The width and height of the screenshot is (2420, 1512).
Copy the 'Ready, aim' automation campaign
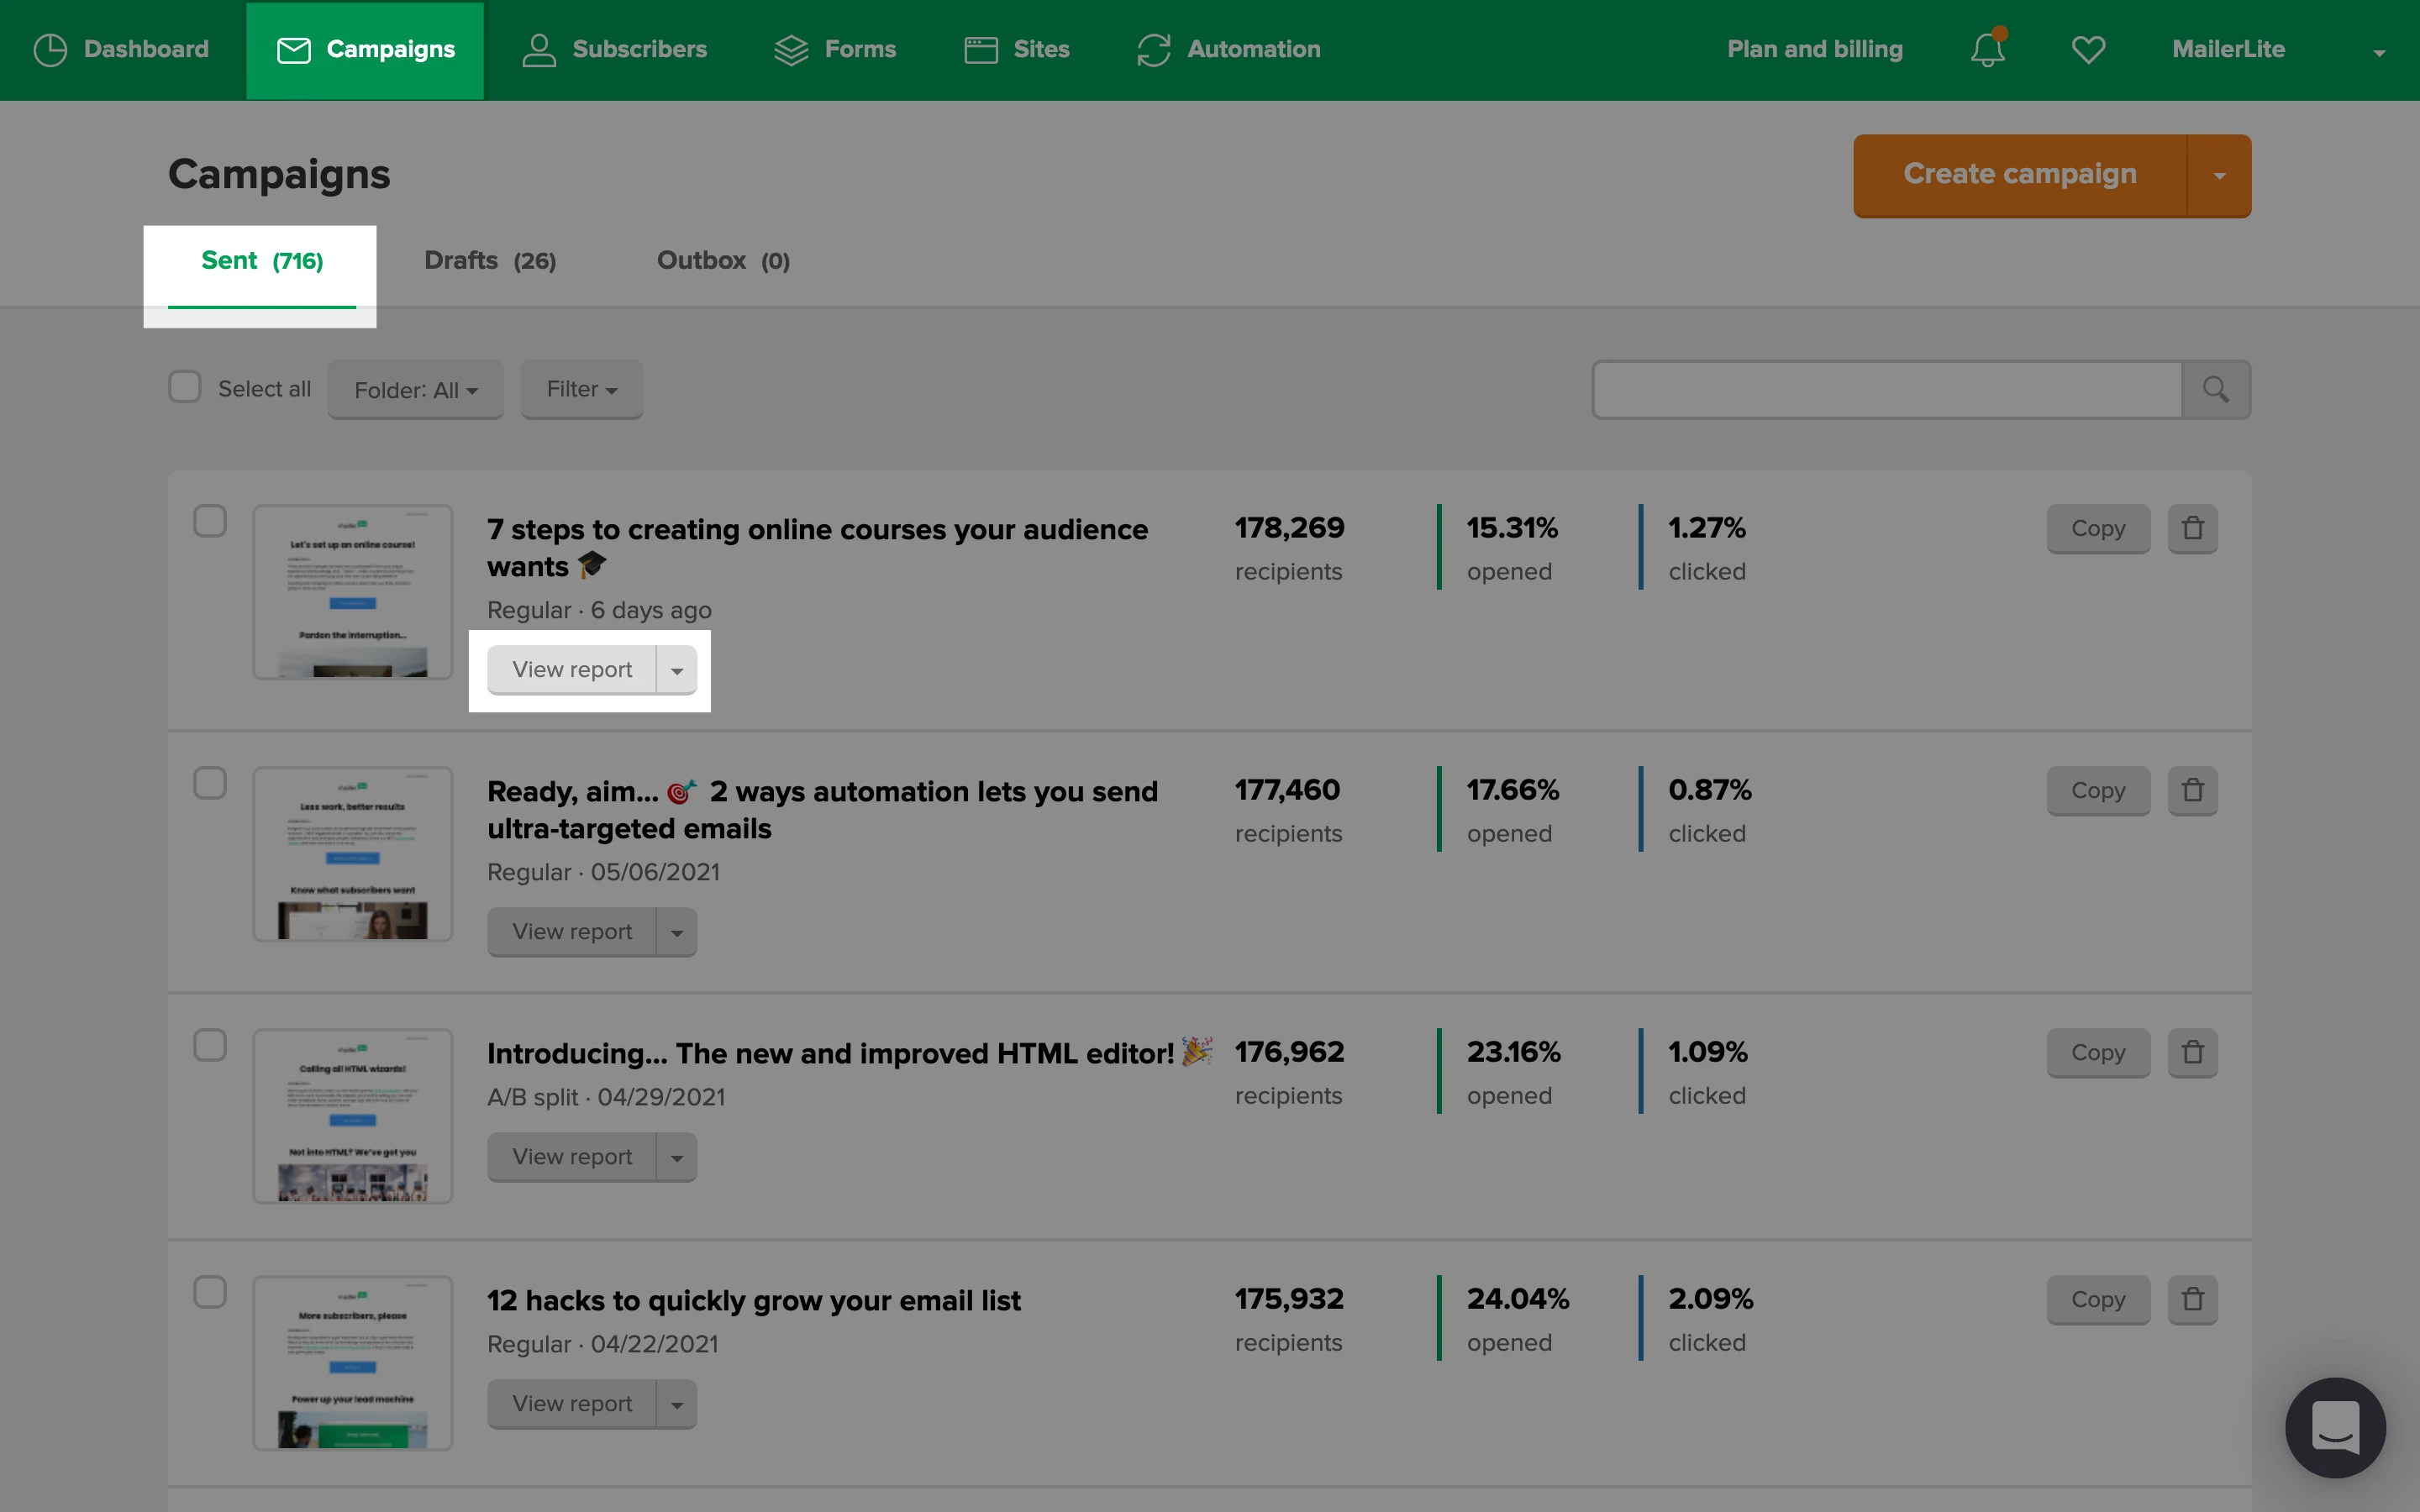[x=2097, y=790]
